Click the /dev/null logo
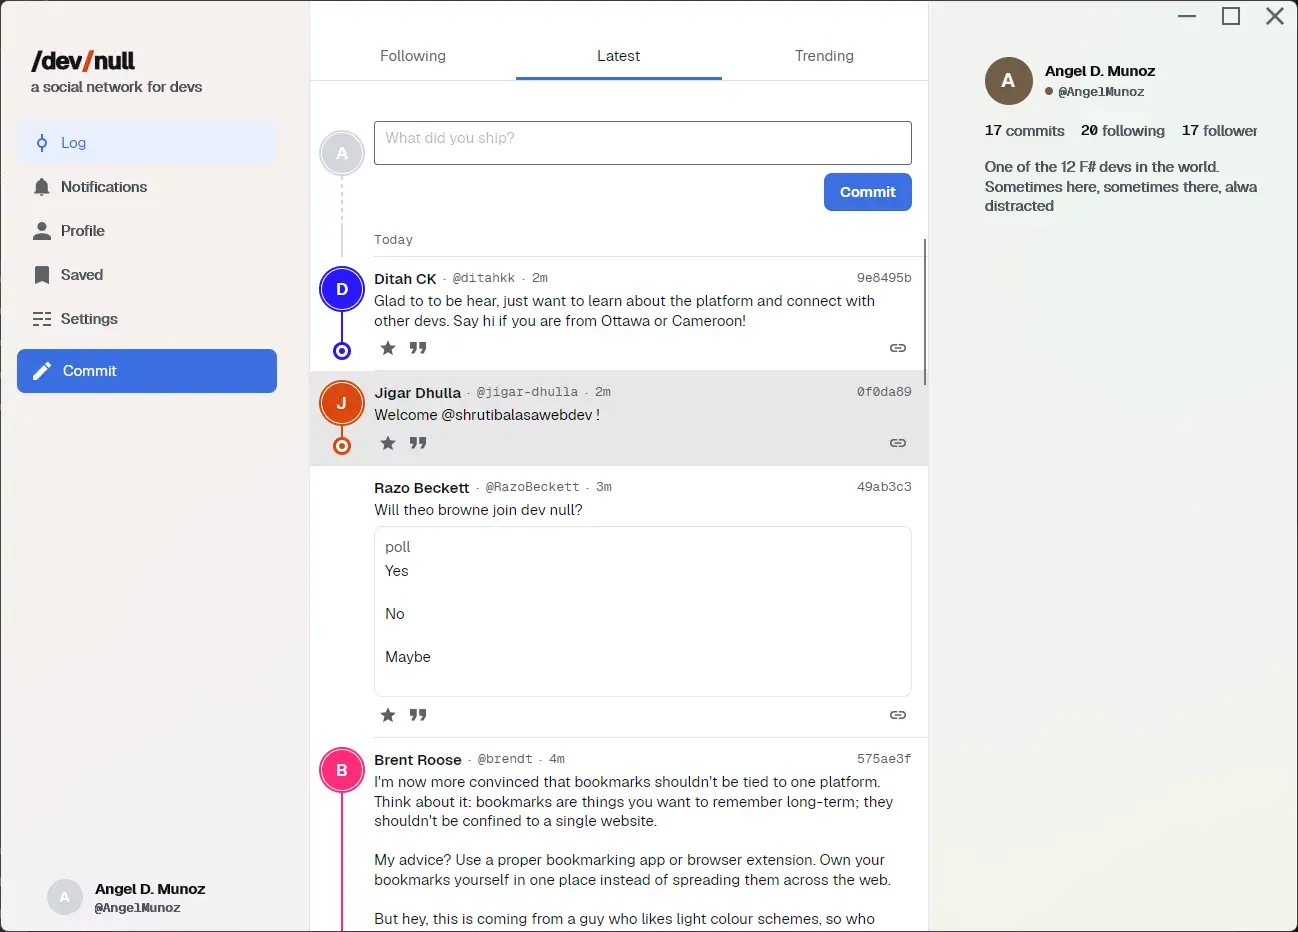The height and width of the screenshot is (932, 1298). (83, 61)
